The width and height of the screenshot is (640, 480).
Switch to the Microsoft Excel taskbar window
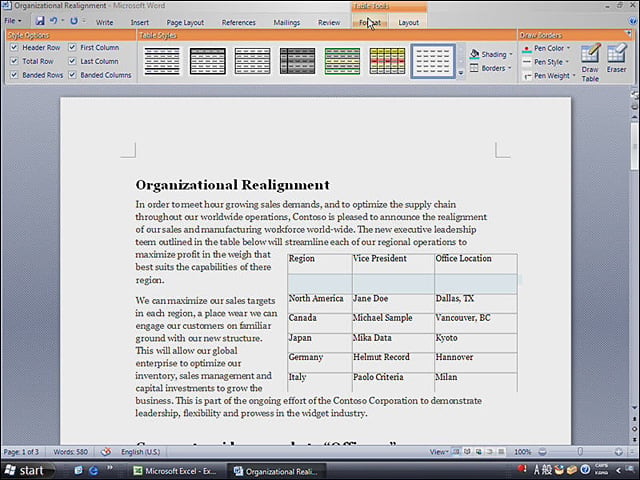point(177,471)
